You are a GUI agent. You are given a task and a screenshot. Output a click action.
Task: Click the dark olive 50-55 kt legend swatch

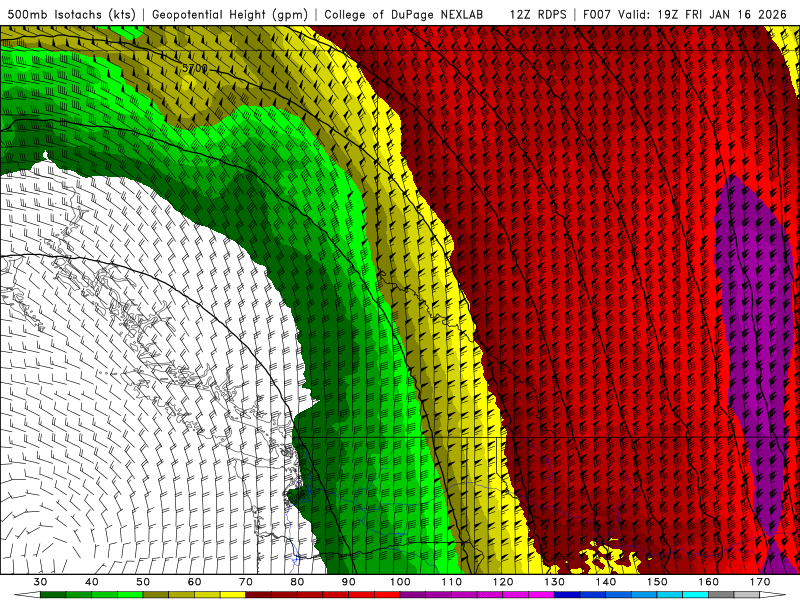(156, 594)
